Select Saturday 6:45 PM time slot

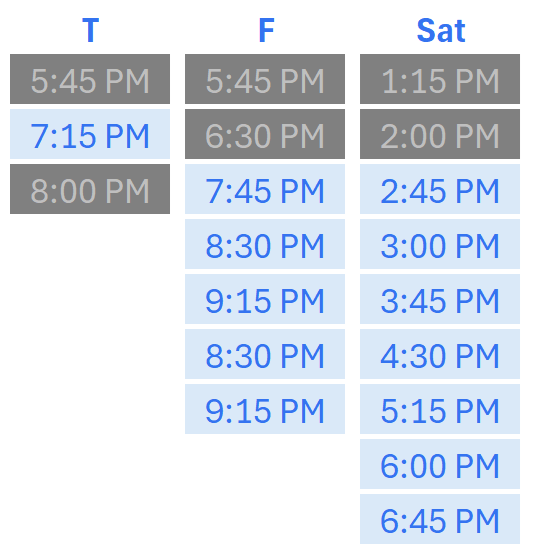[x=440, y=519]
